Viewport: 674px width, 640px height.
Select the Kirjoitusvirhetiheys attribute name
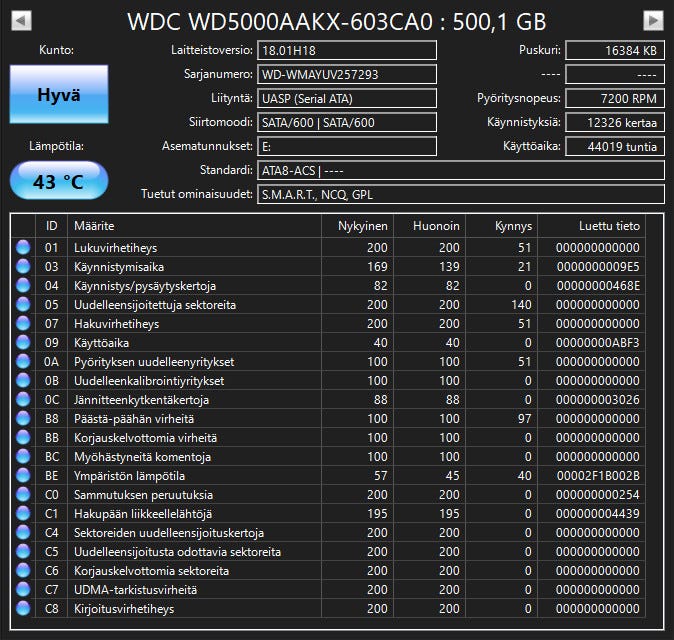point(124,609)
